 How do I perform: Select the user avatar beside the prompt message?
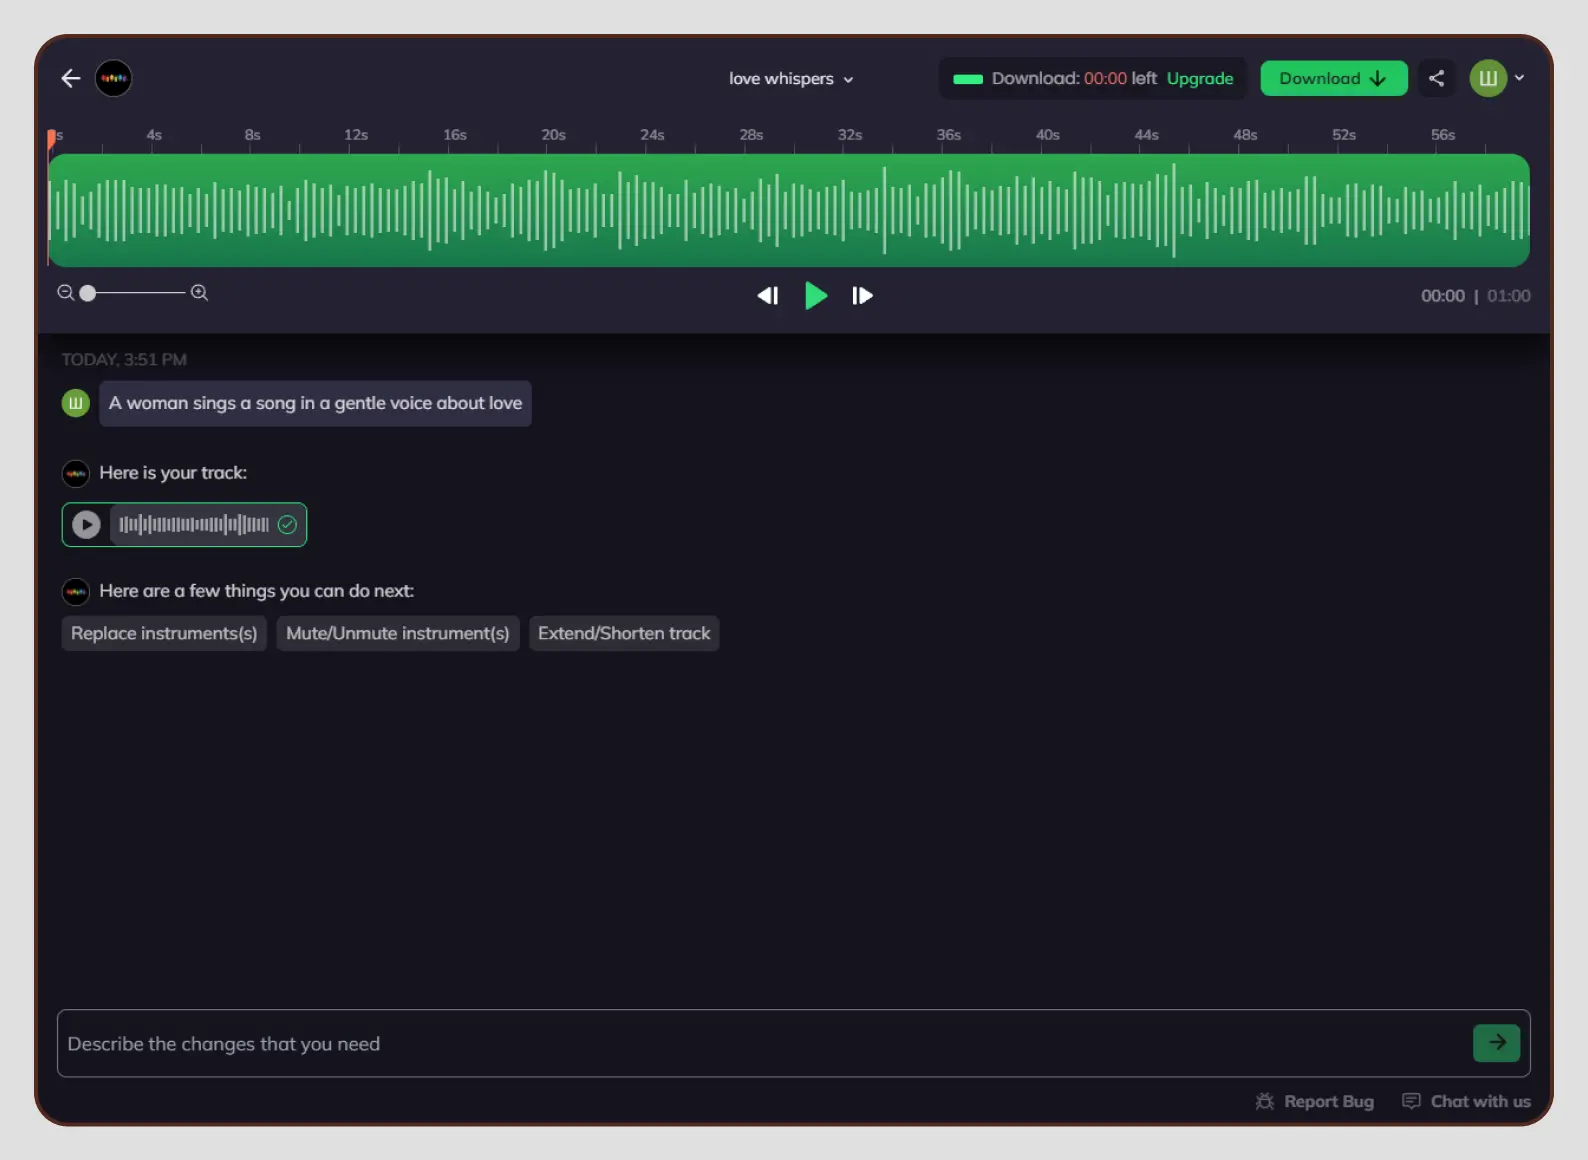coord(76,403)
